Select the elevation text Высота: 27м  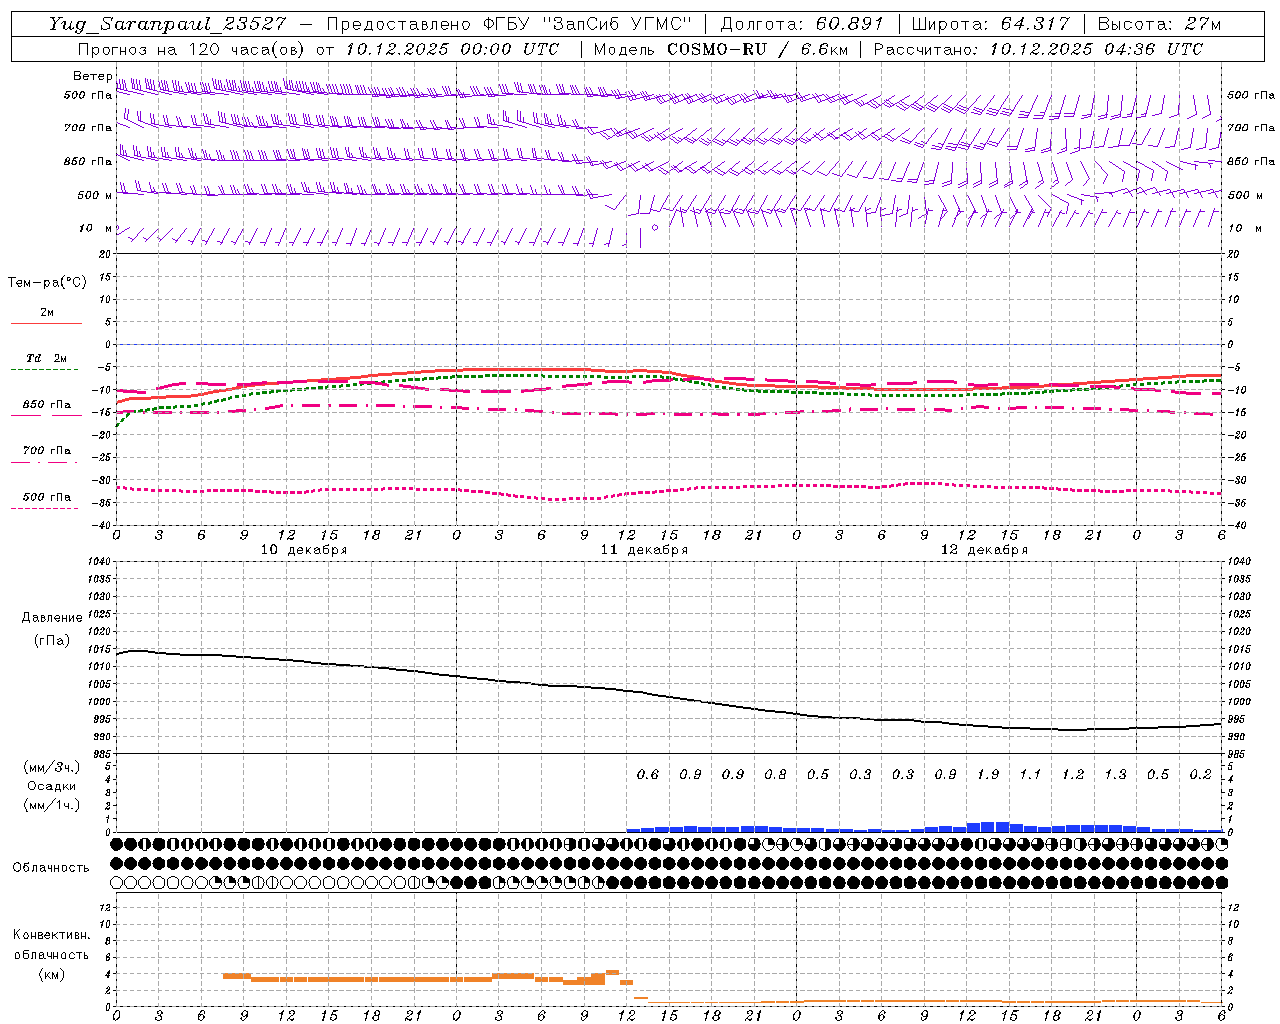1159,24
